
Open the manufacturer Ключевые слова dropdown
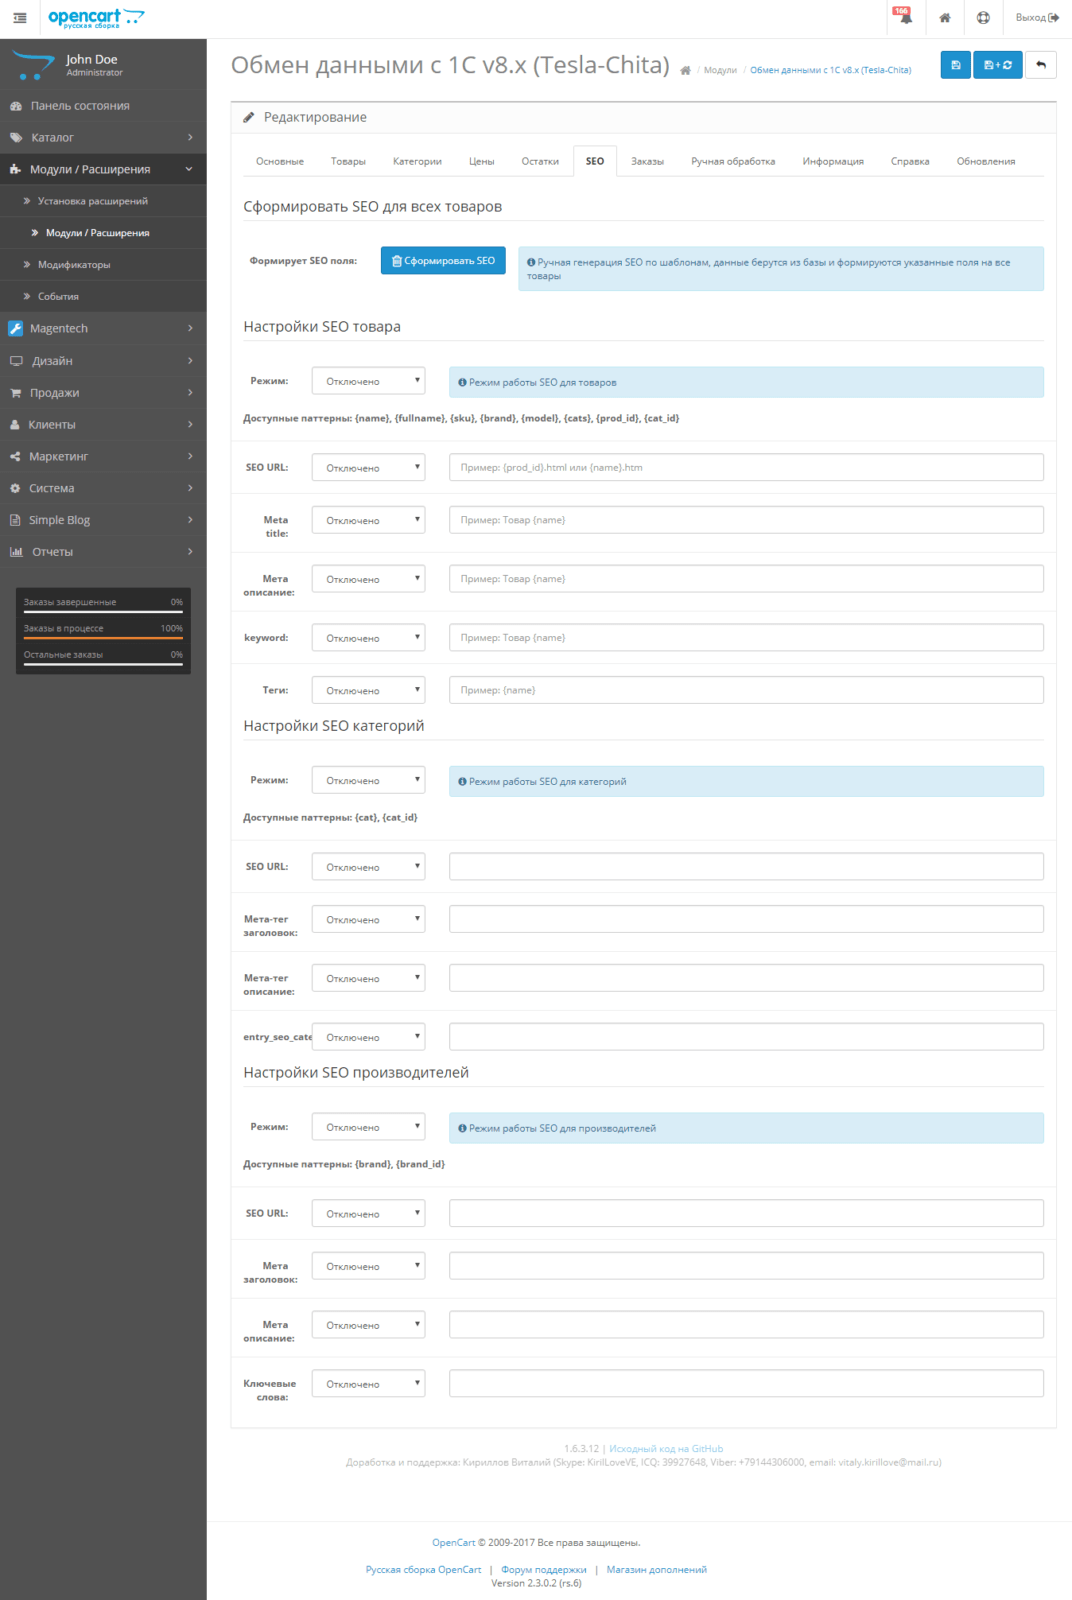coord(368,1384)
